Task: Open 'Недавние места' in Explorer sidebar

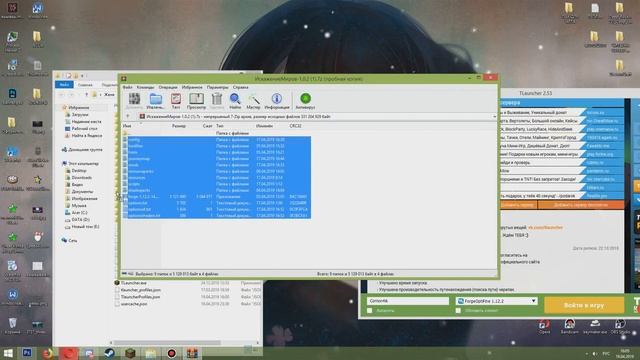Action: click(86, 122)
